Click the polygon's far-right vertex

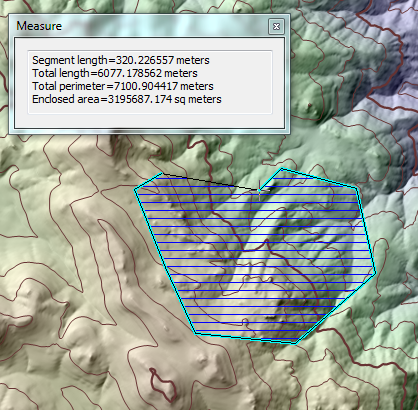[x=376, y=273]
